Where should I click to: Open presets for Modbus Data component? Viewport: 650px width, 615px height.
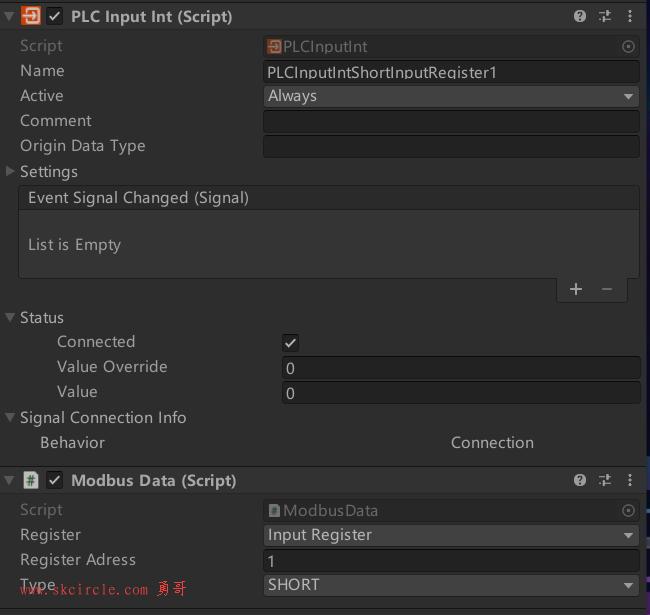[x=605, y=480]
